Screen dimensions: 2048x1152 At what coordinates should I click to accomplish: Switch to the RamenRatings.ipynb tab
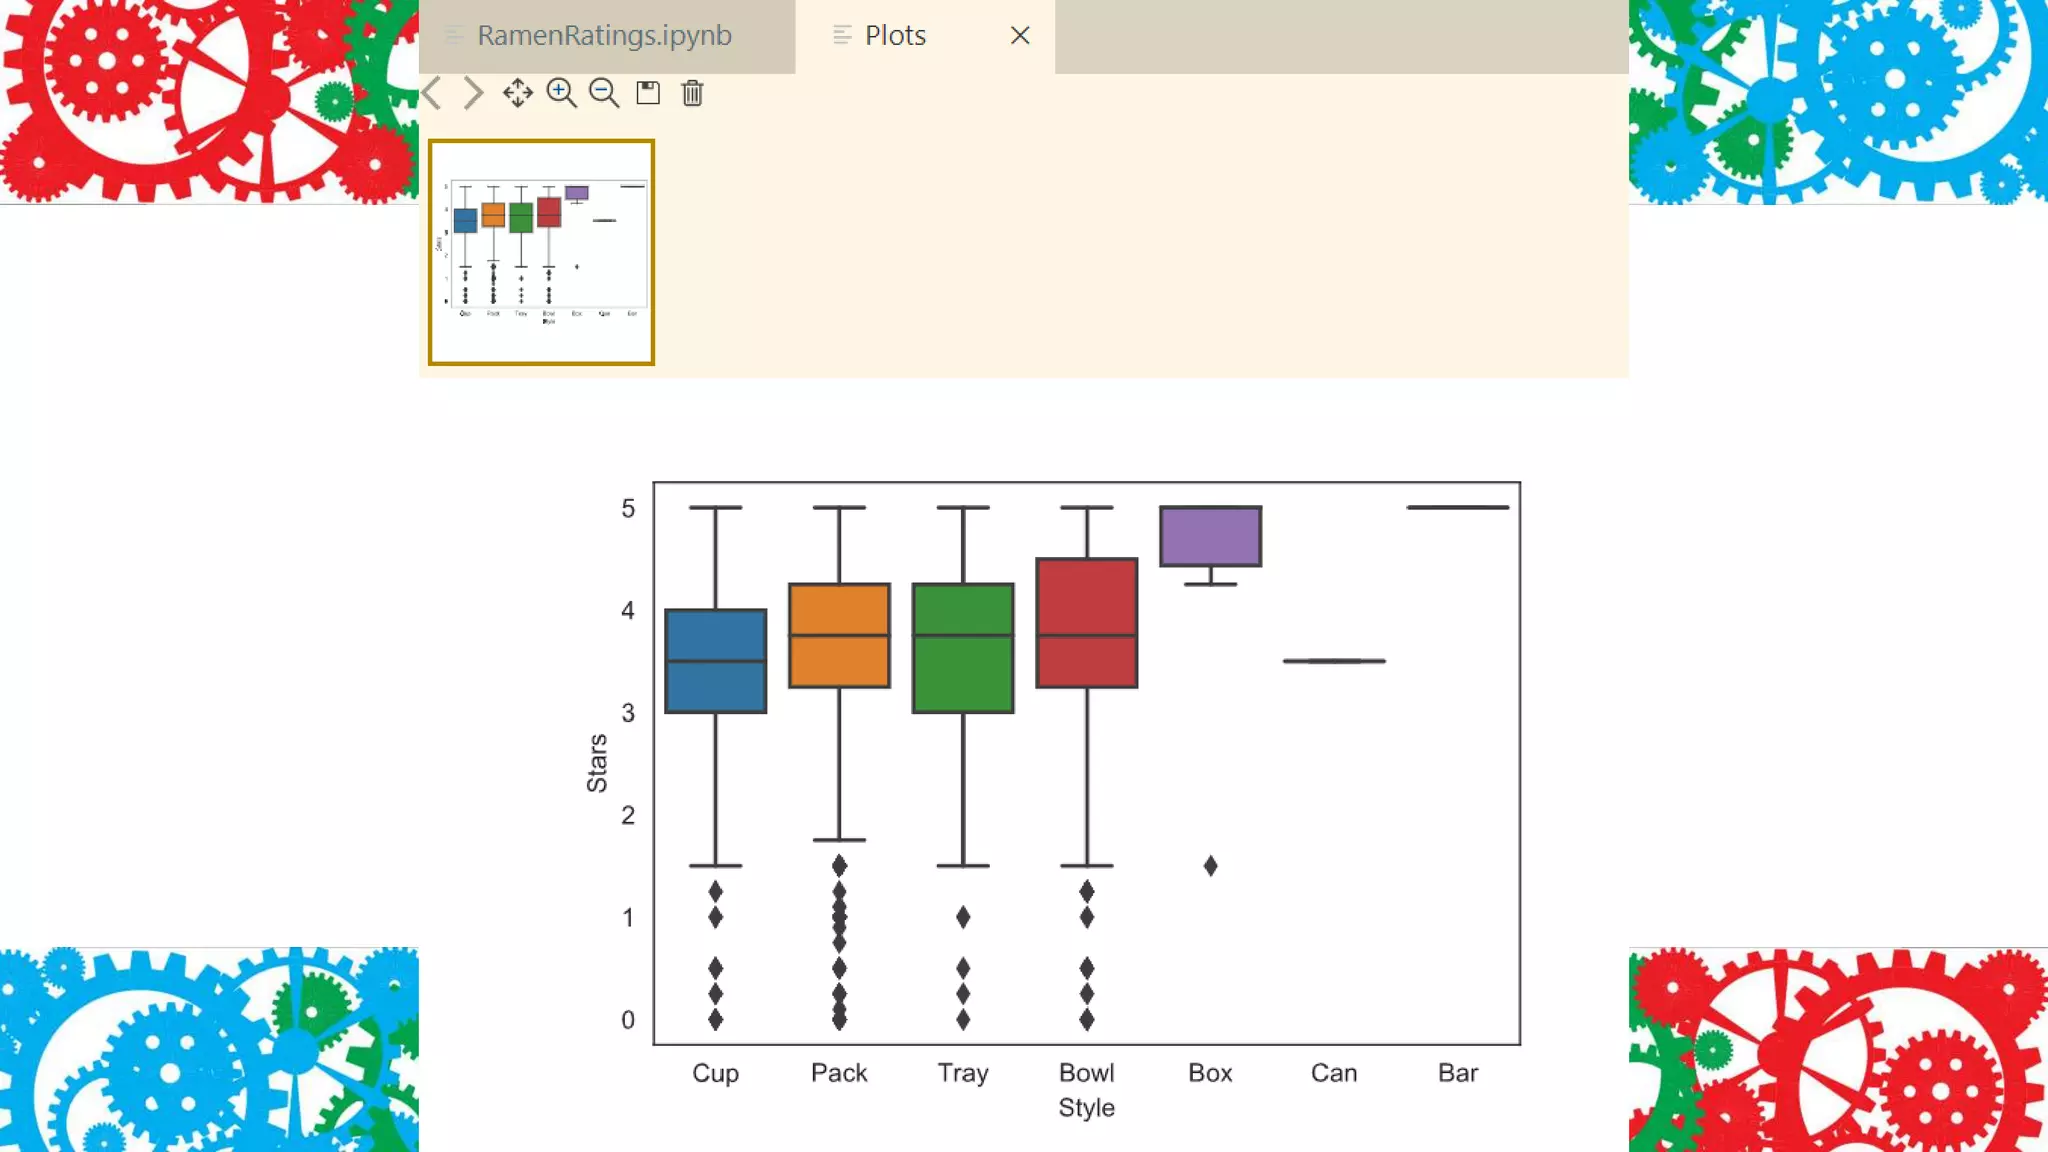(606, 36)
